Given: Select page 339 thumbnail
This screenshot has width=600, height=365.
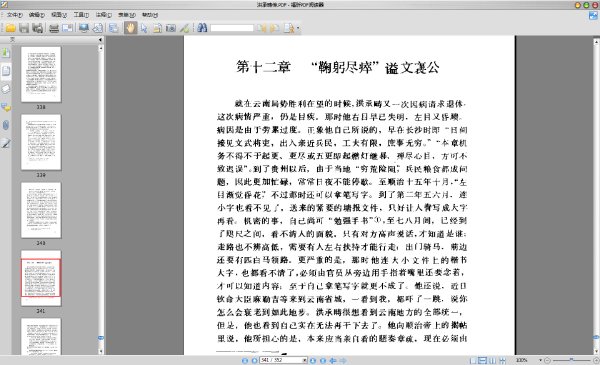Looking at the screenshot, I should [41, 142].
